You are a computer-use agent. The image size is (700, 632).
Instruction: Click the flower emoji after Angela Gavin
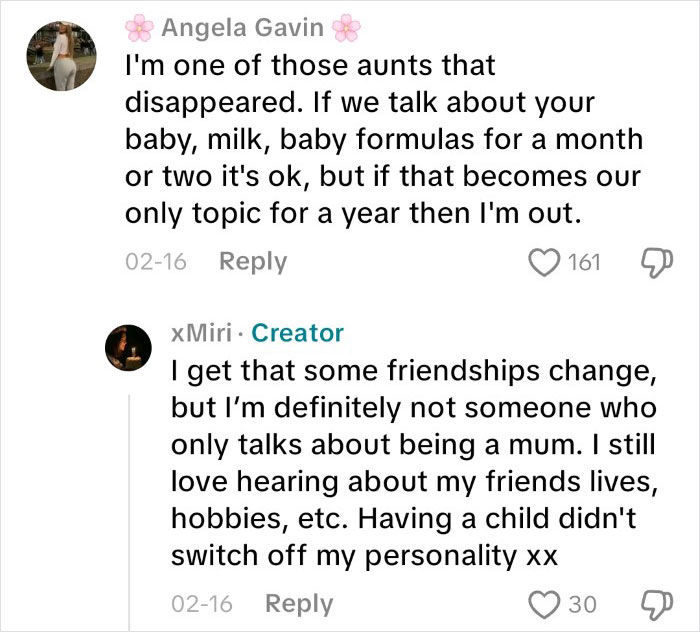tap(347, 28)
